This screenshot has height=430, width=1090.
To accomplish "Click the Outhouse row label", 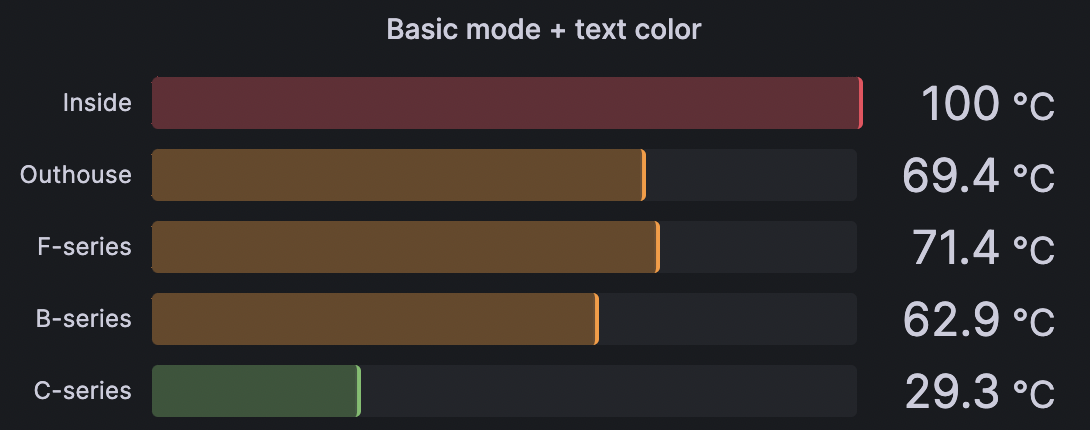I will tap(76, 175).
